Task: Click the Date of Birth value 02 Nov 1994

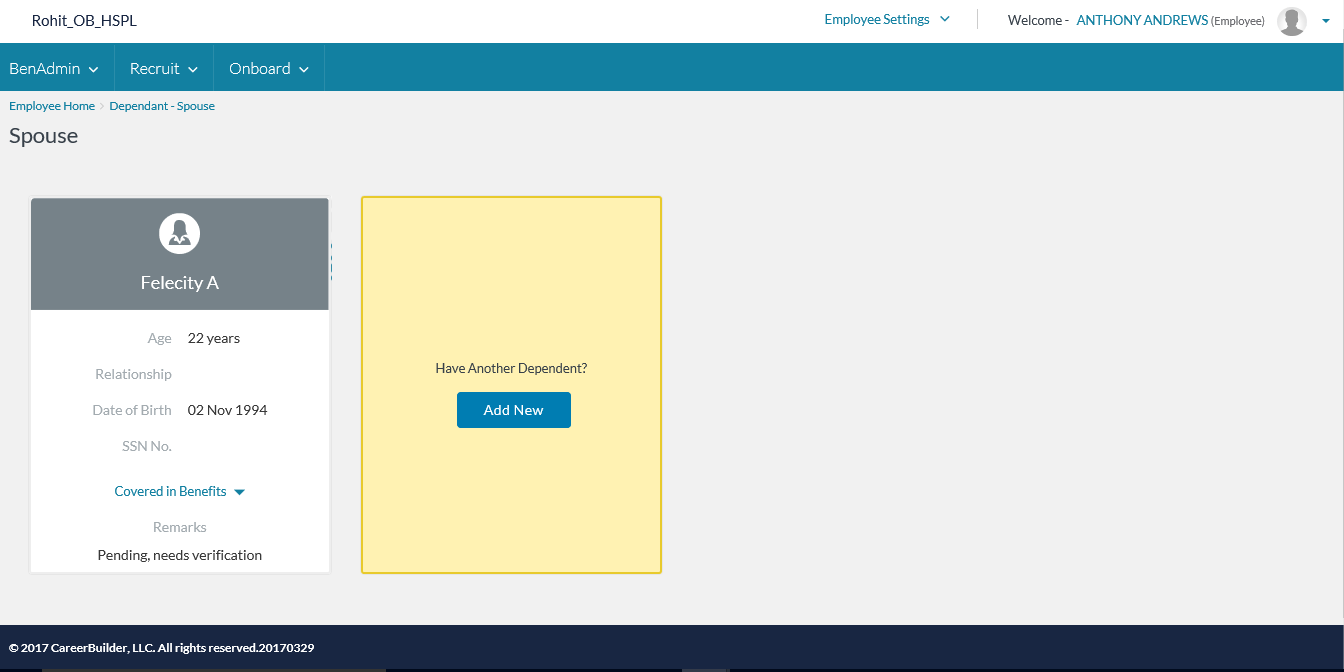Action: [227, 410]
